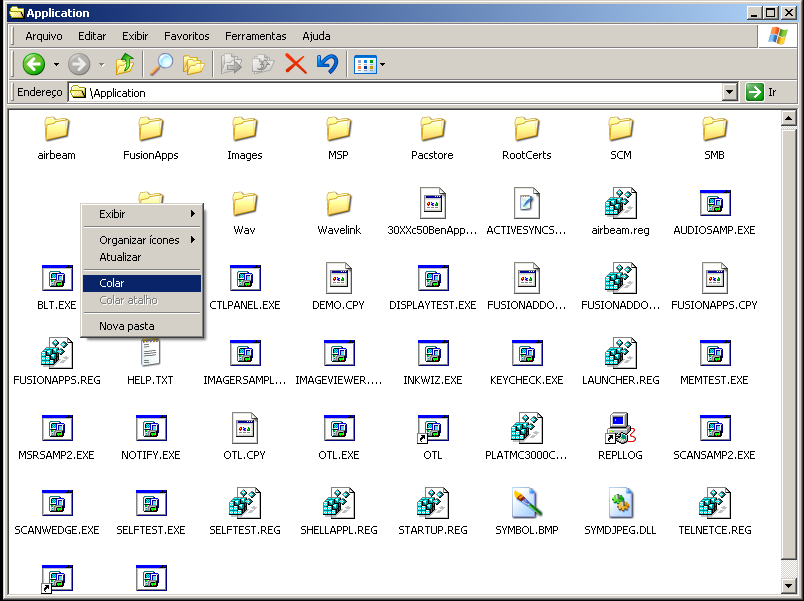Expand the Organizar ícones submenu
Image resolution: width=804 pixels, height=601 pixels.
click(x=142, y=240)
